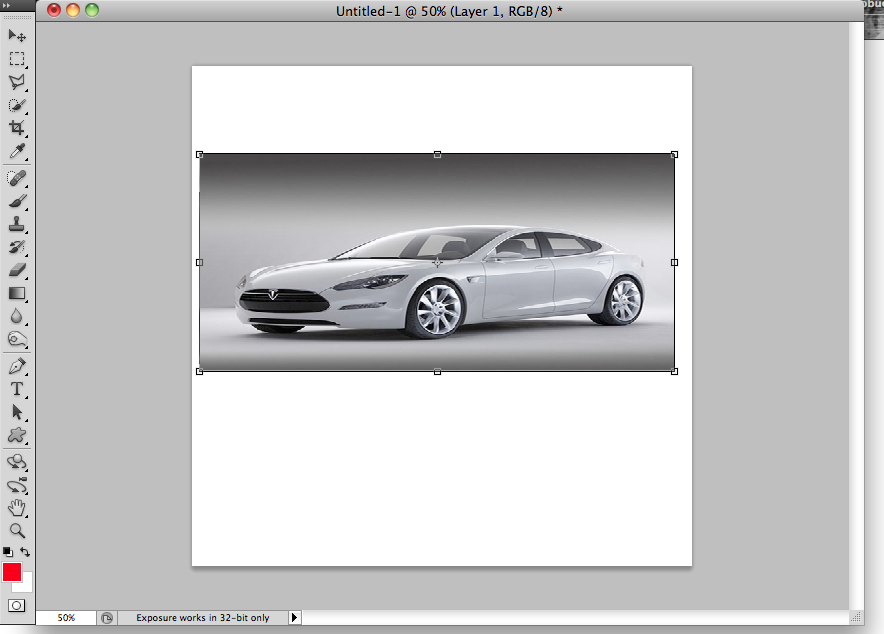The height and width of the screenshot is (634, 884).
Task: Select the Move tool
Action: 17,36
